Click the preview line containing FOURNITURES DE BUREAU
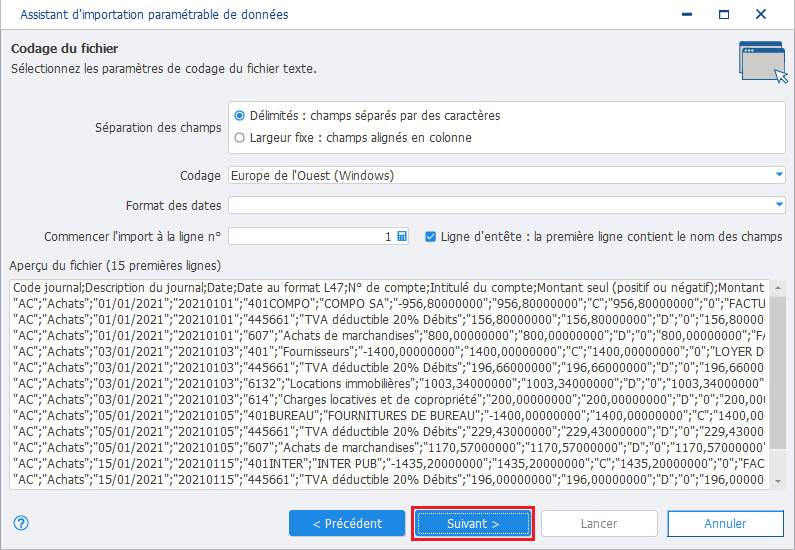This screenshot has width=795, height=550. [x=388, y=416]
